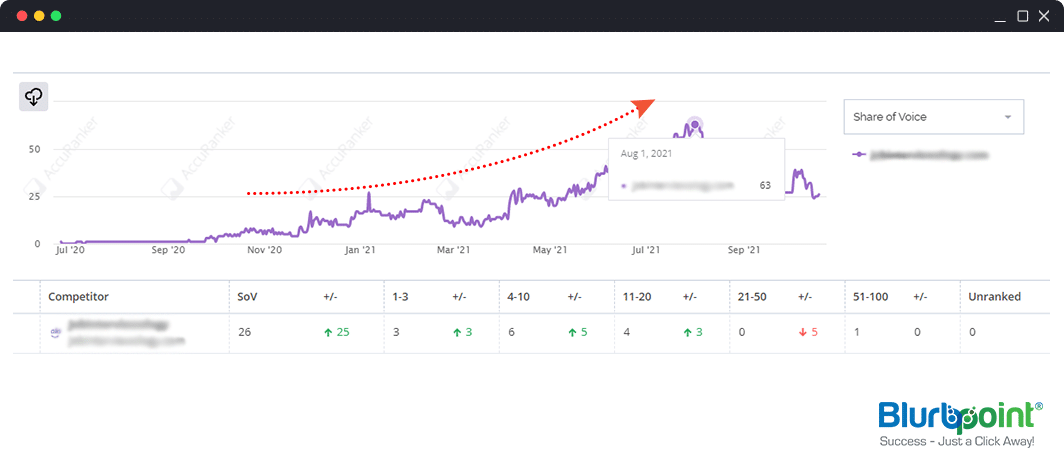Screen dimensions: 1064x469
Task: Toggle the purple series in chart legend
Action: 920,156
